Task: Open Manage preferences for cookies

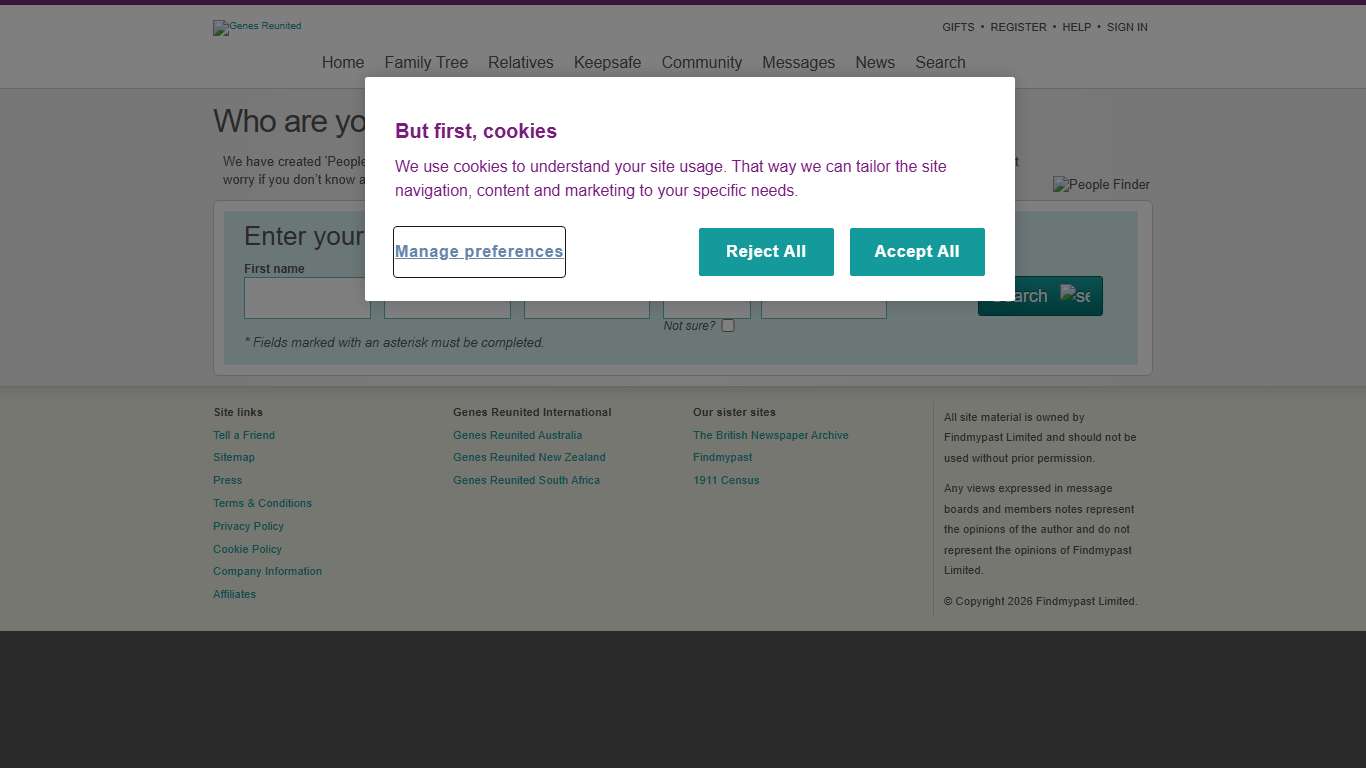Action: (479, 252)
